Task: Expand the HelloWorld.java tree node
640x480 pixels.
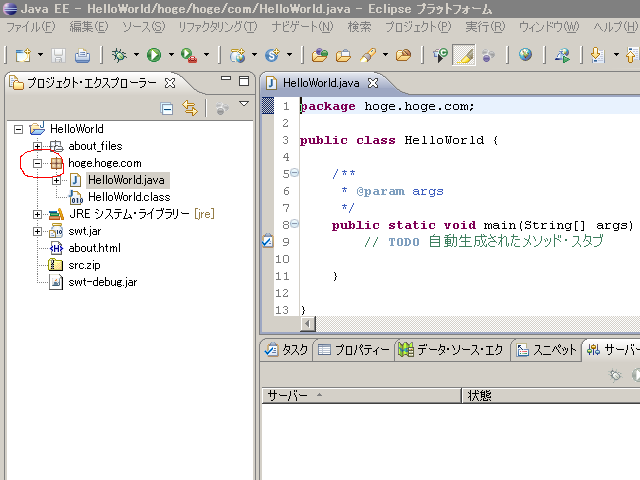Action: tap(56, 180)
